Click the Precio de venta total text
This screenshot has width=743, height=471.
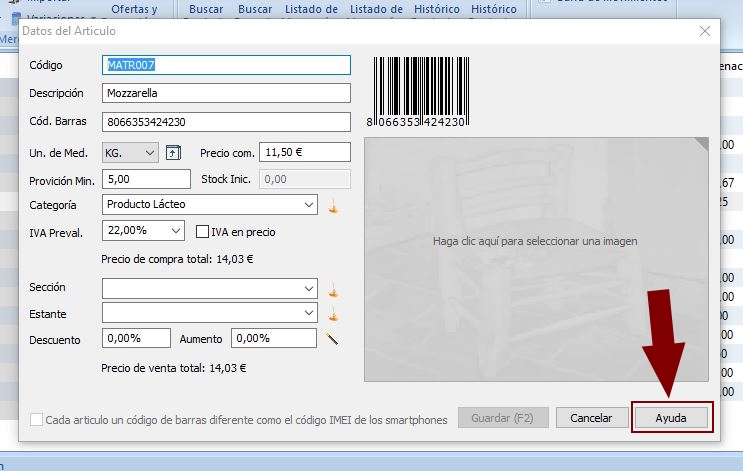click(x=173, y=368)
